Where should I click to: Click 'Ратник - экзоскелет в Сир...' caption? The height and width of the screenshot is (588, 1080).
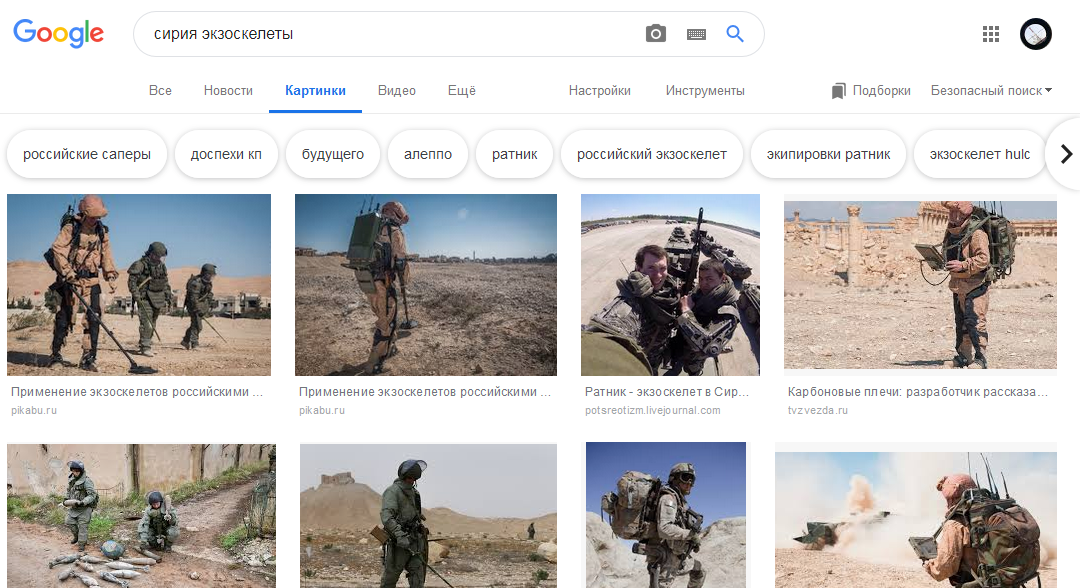666,392
